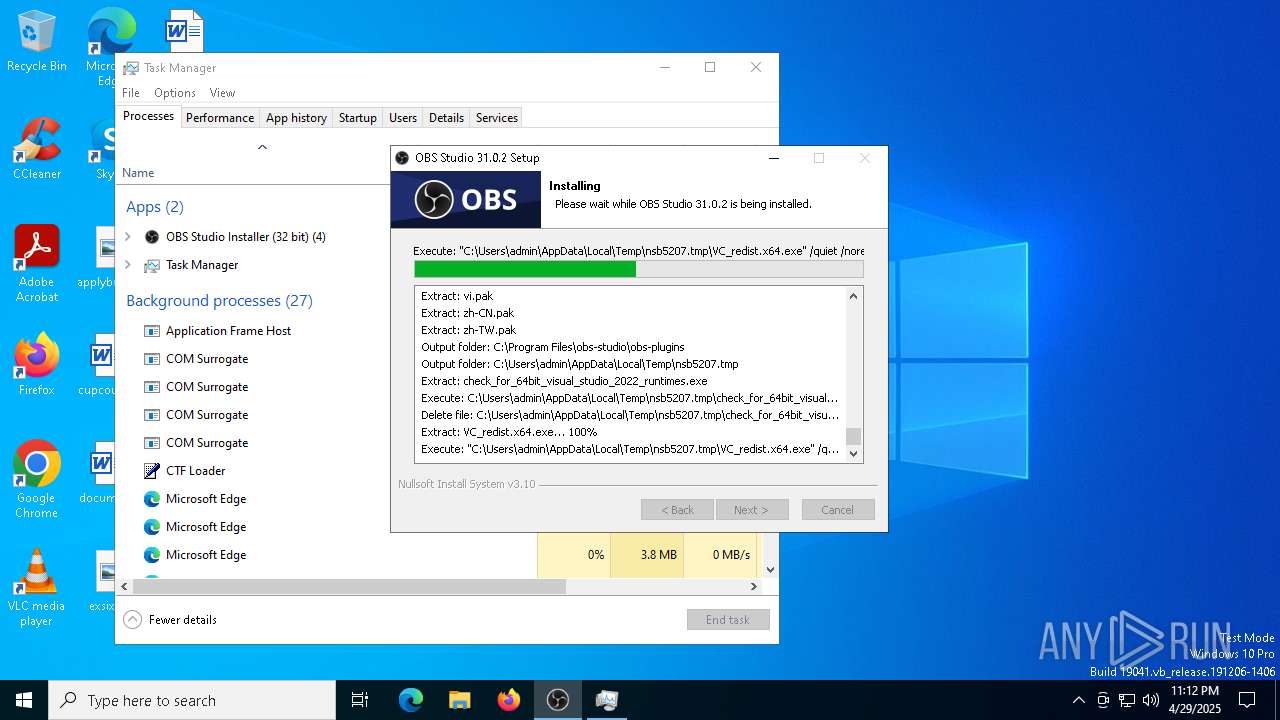The image size is (1280, 720).
Task: Open volume control in system tray
Action: (1151, 700)
